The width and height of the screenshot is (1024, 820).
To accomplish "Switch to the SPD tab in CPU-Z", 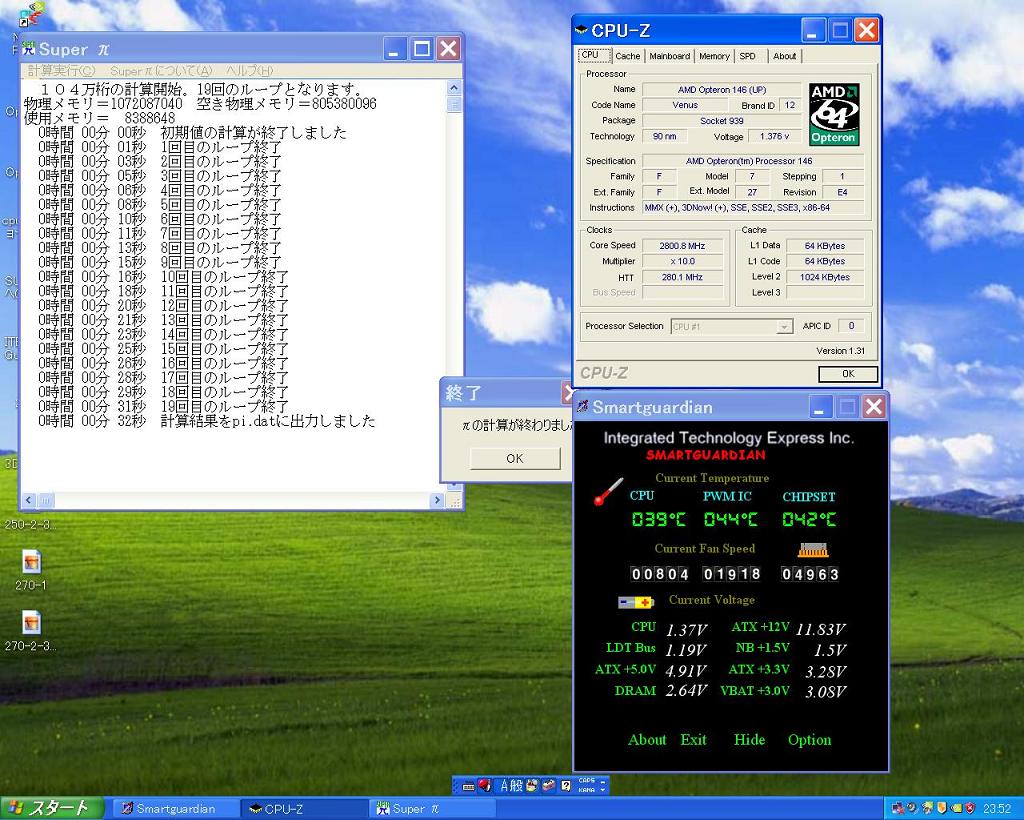I will pyautogui.click(x=748, y=56).
